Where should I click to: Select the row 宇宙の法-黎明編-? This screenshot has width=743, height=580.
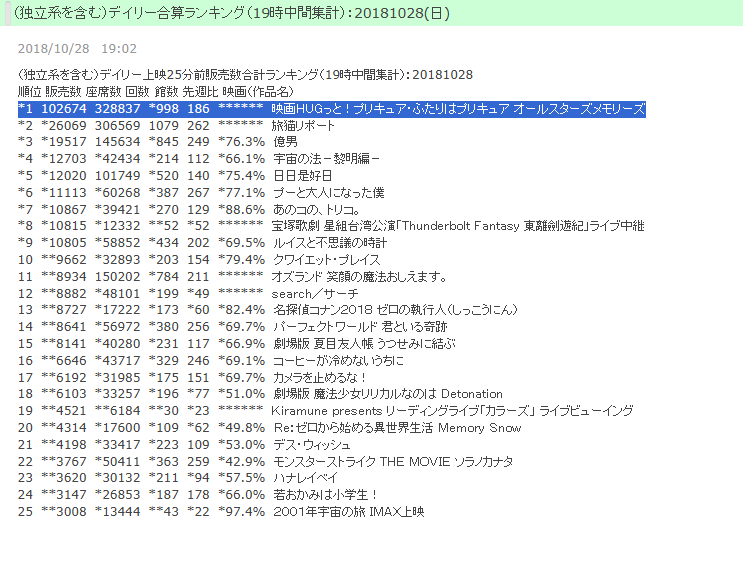(199, 159)
